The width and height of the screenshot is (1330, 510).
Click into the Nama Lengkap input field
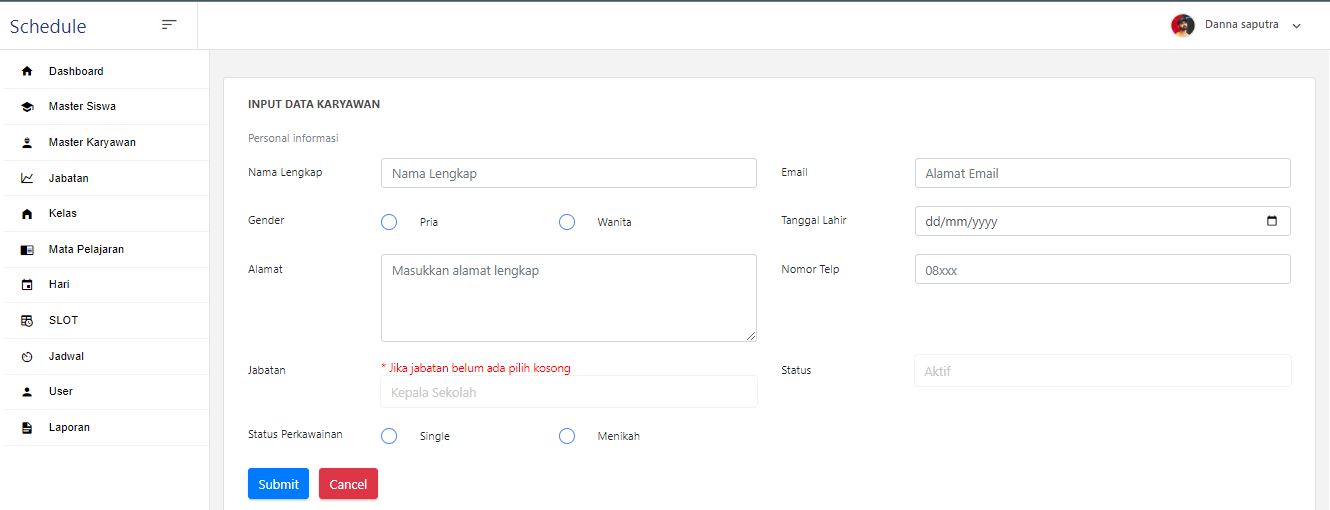(568, 173)
